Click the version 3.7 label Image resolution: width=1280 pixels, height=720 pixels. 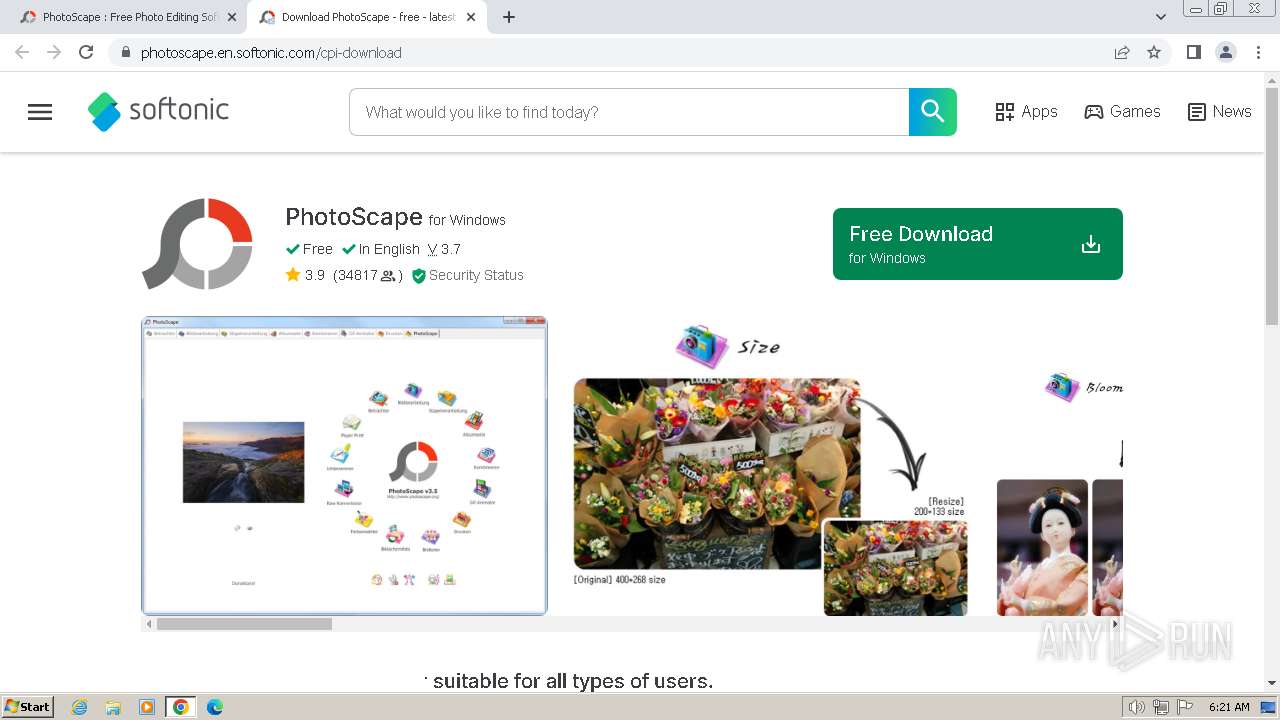pyautogui.click(x=444, y=249)
